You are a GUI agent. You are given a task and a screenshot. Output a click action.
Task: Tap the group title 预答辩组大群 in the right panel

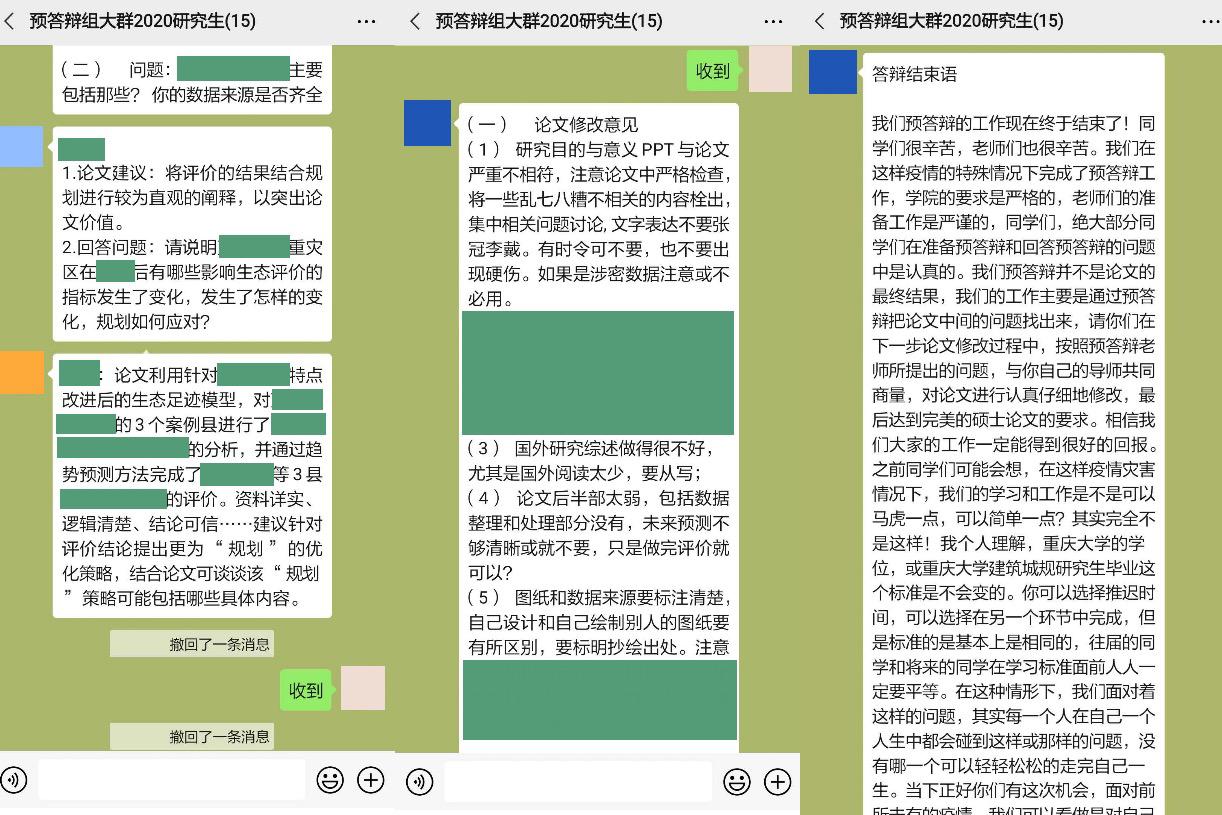[951, 21]
